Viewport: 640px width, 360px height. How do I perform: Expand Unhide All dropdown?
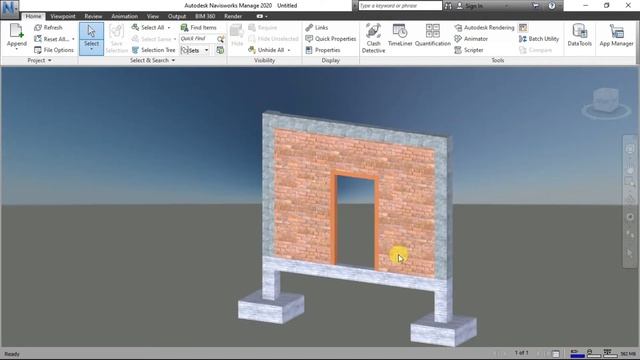click(289, 50)
